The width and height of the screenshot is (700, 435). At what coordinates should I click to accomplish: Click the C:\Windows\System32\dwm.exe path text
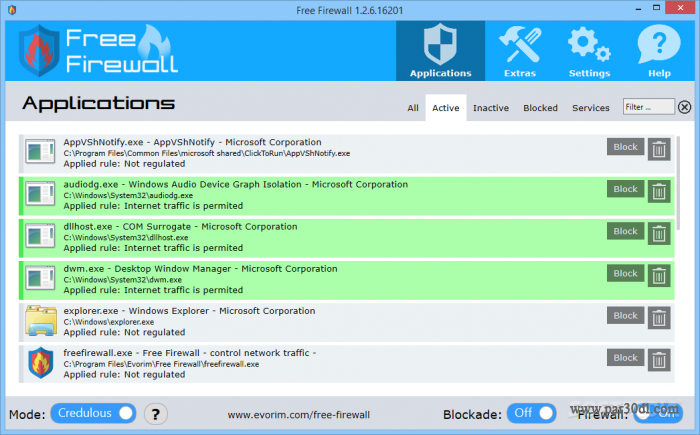[122, 280]
